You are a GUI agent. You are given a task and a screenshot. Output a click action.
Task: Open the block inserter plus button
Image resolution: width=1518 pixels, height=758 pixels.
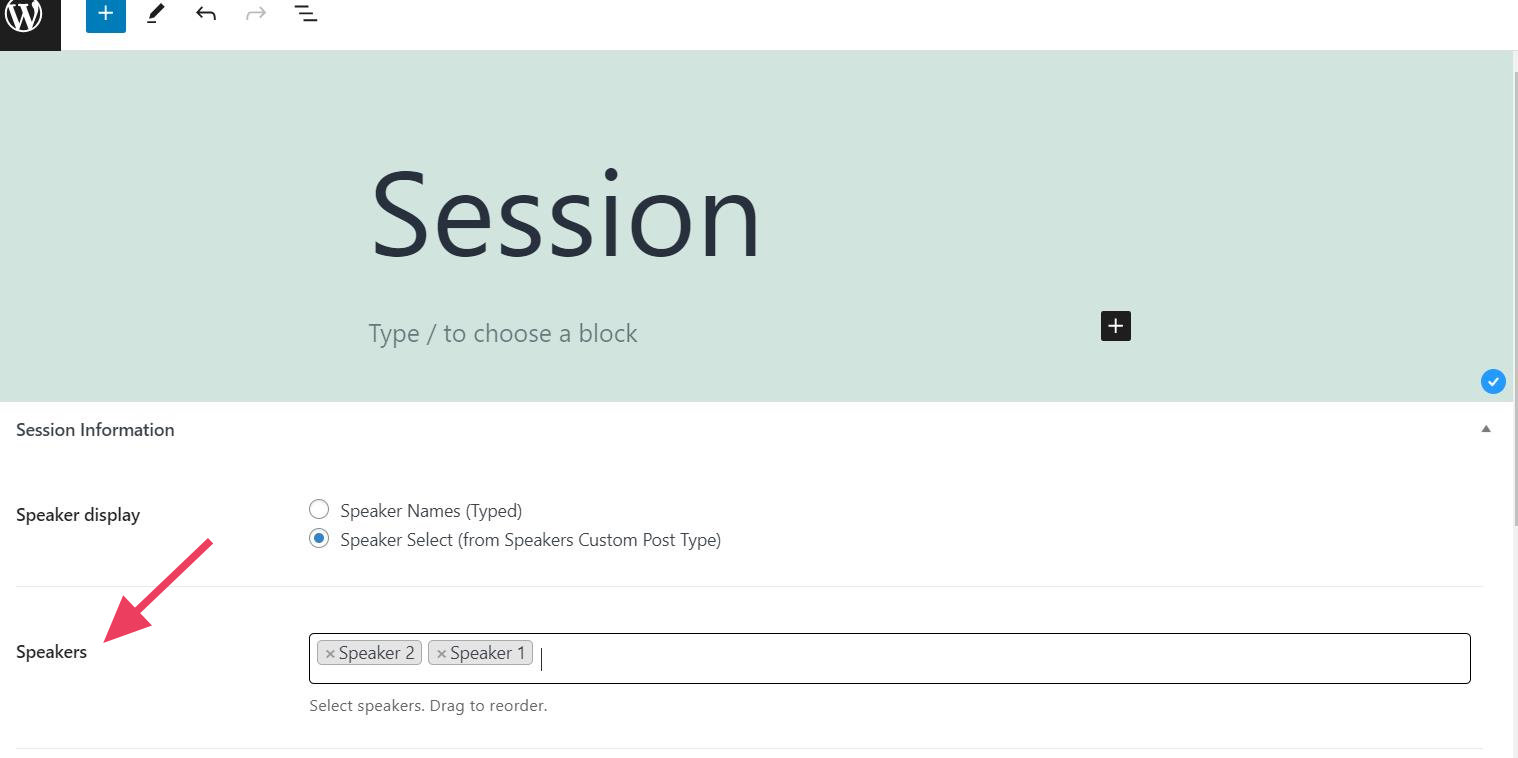(x=105, y=14)
